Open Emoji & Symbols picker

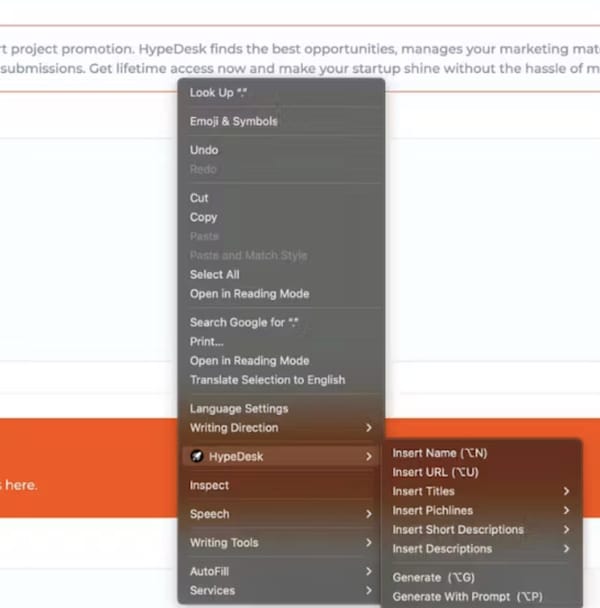233,122
